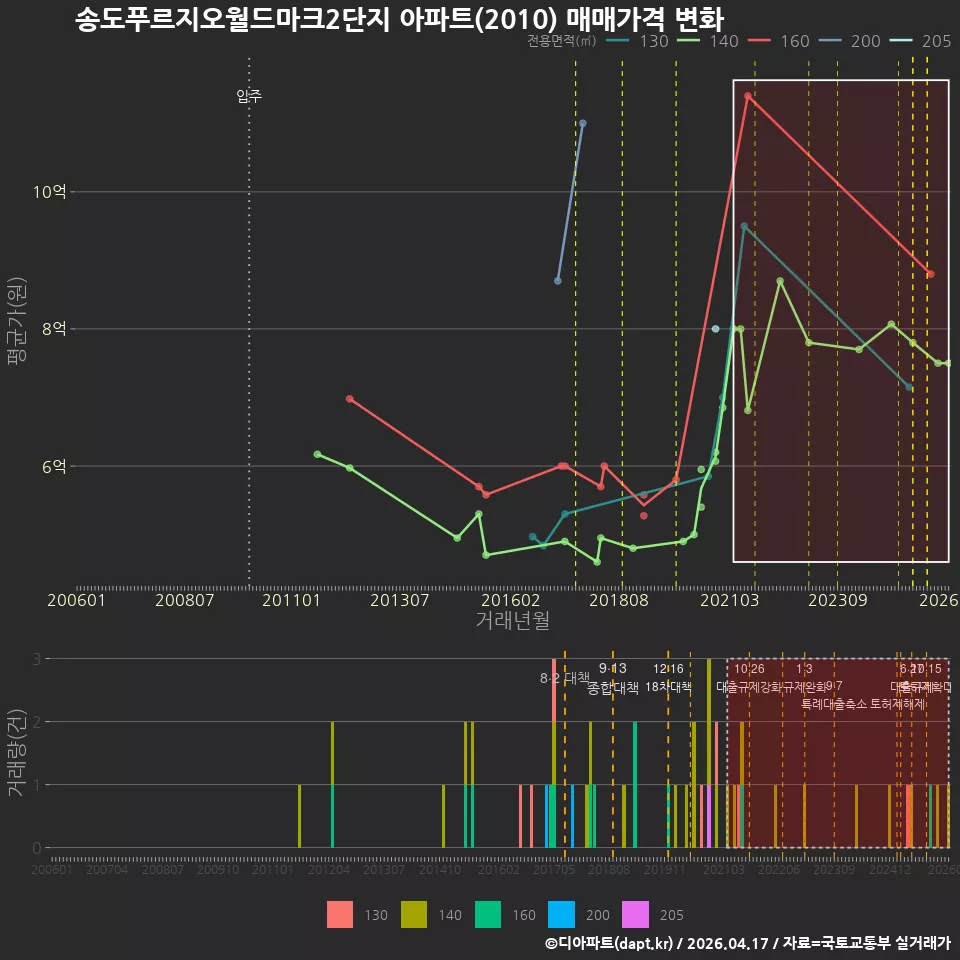Screen dimensions: 960x960
Task: Click the top legend entry 205
Action: pyautogui.click(x=920, y=41)
